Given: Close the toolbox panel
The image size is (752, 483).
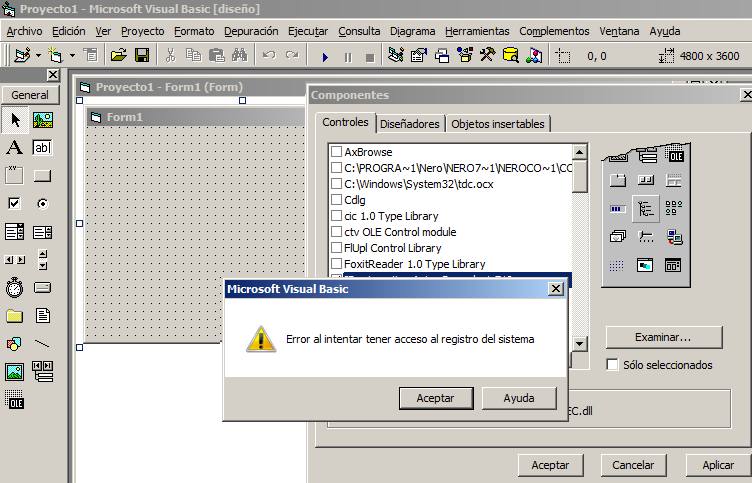Looking at the screenshot, I should pyautogui.click(x=53, y=75).
